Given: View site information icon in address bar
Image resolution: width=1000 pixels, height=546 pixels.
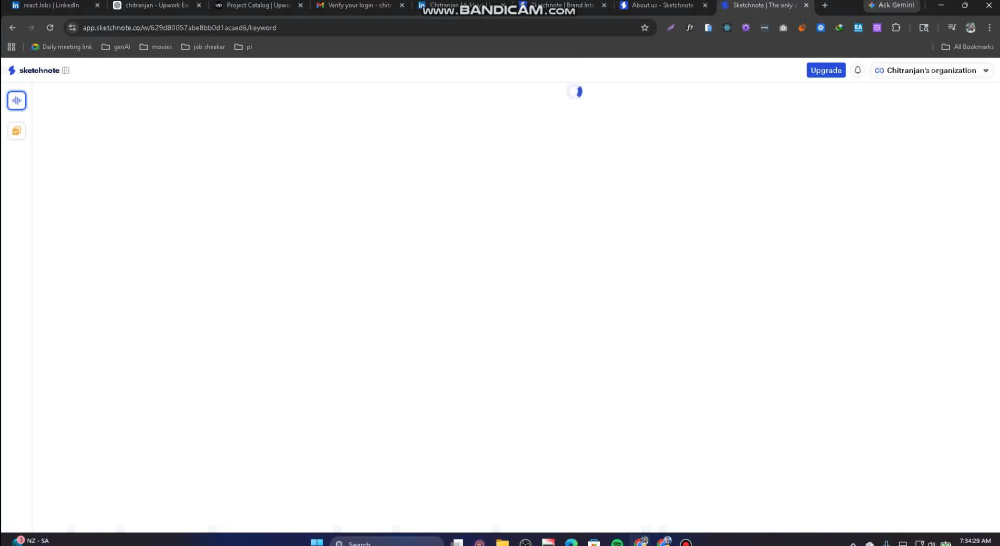Looking at the screenshot, I should pyautogui.click(x=72, y=28).
